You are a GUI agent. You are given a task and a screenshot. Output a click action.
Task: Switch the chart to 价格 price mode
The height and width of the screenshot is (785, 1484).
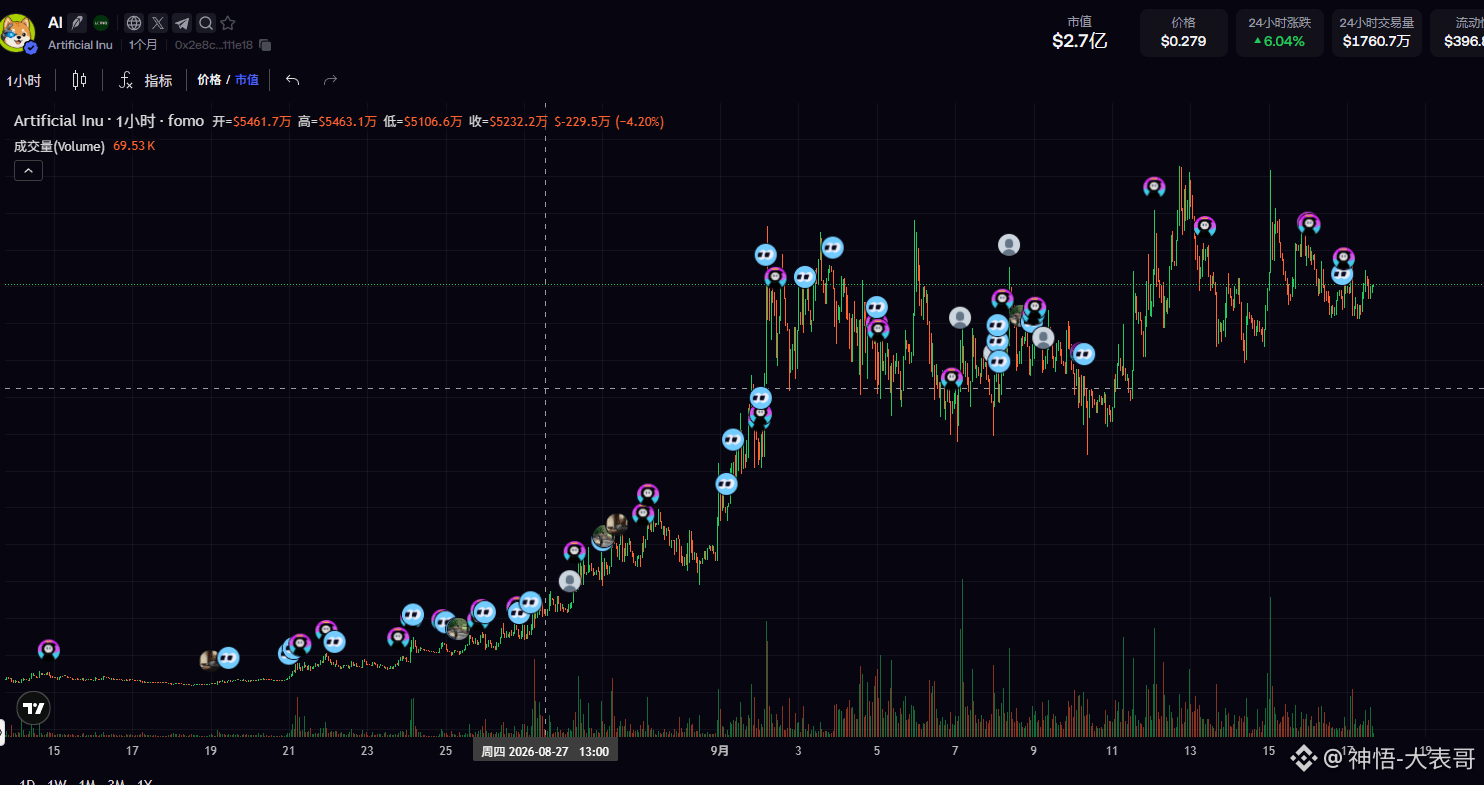[209, 80]
